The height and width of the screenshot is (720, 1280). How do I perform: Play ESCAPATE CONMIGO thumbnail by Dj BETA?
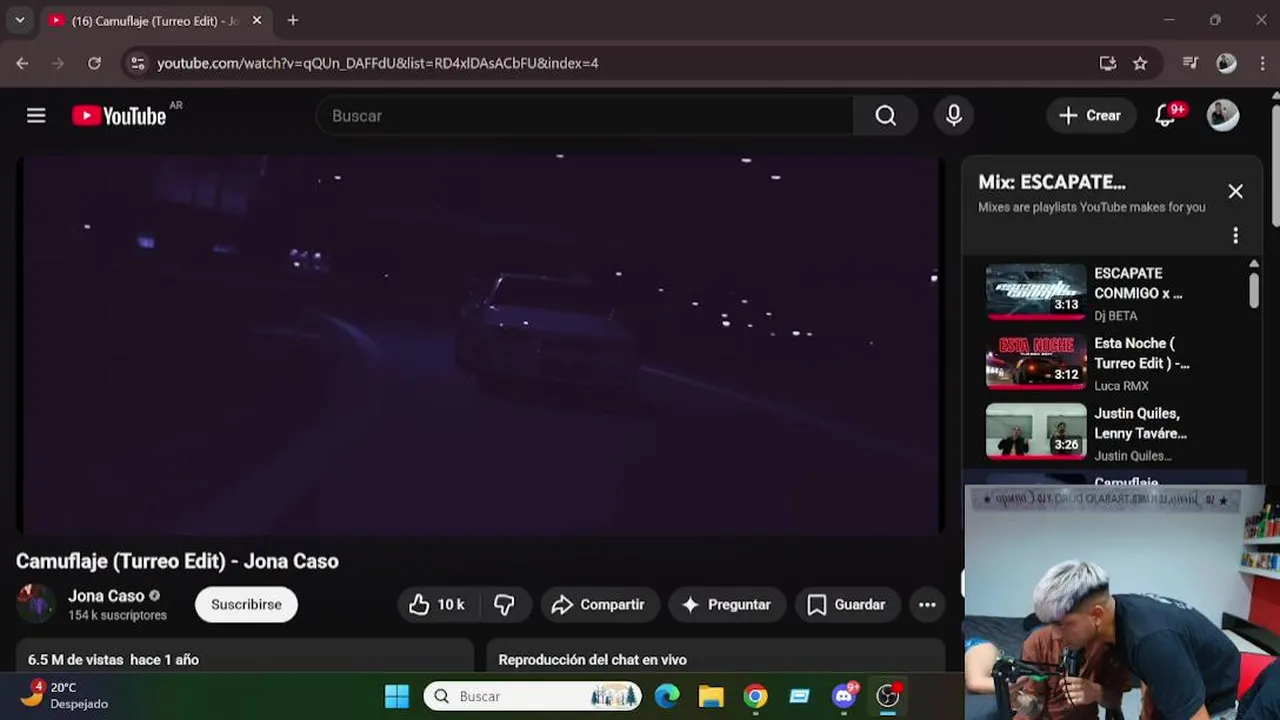[x=1036, y=292]
